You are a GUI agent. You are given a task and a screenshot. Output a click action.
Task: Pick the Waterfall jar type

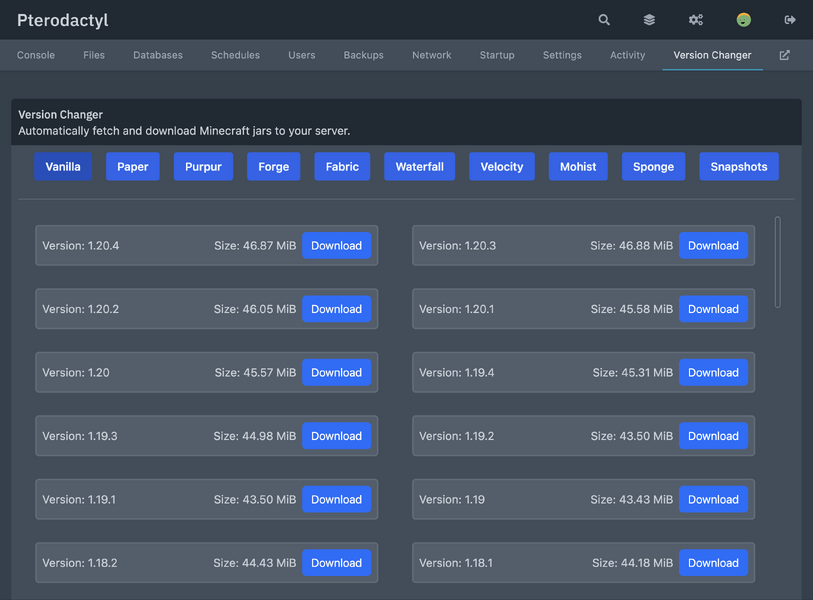(419, 166)
